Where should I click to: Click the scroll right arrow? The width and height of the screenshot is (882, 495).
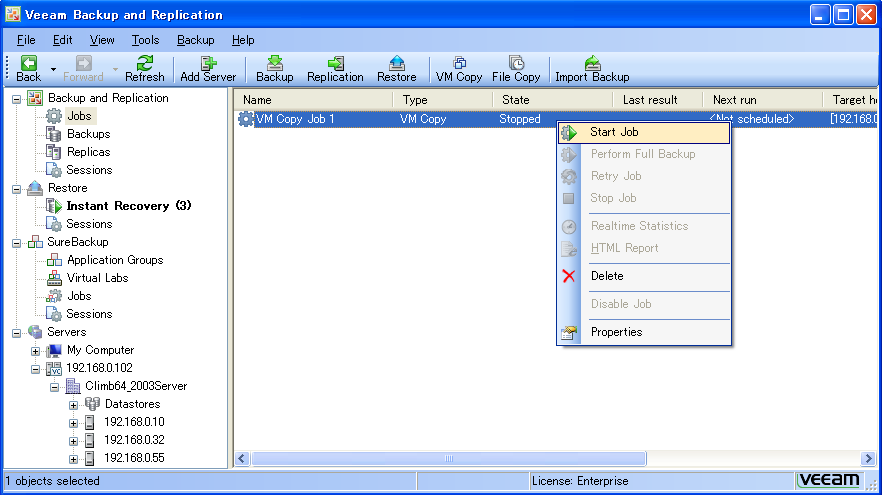[x=868, y=458]
